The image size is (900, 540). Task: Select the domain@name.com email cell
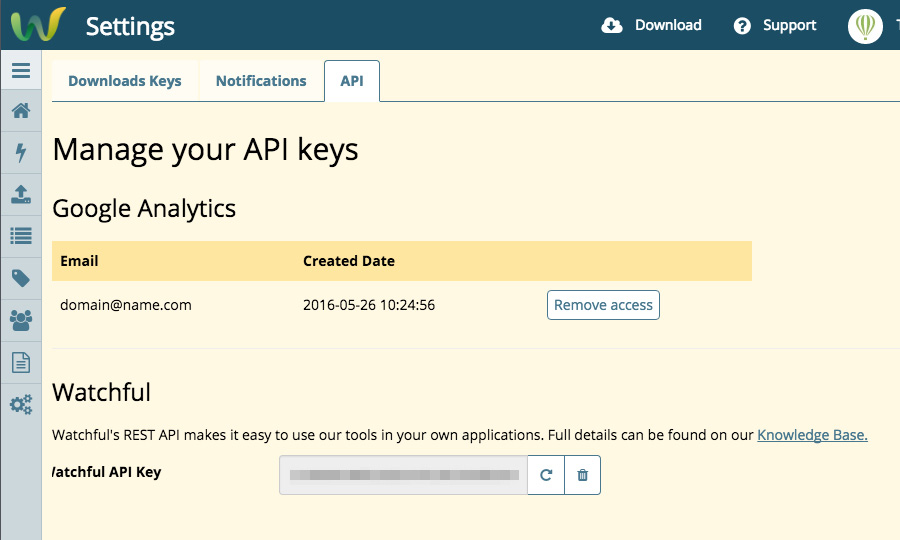tap(126, 305)
